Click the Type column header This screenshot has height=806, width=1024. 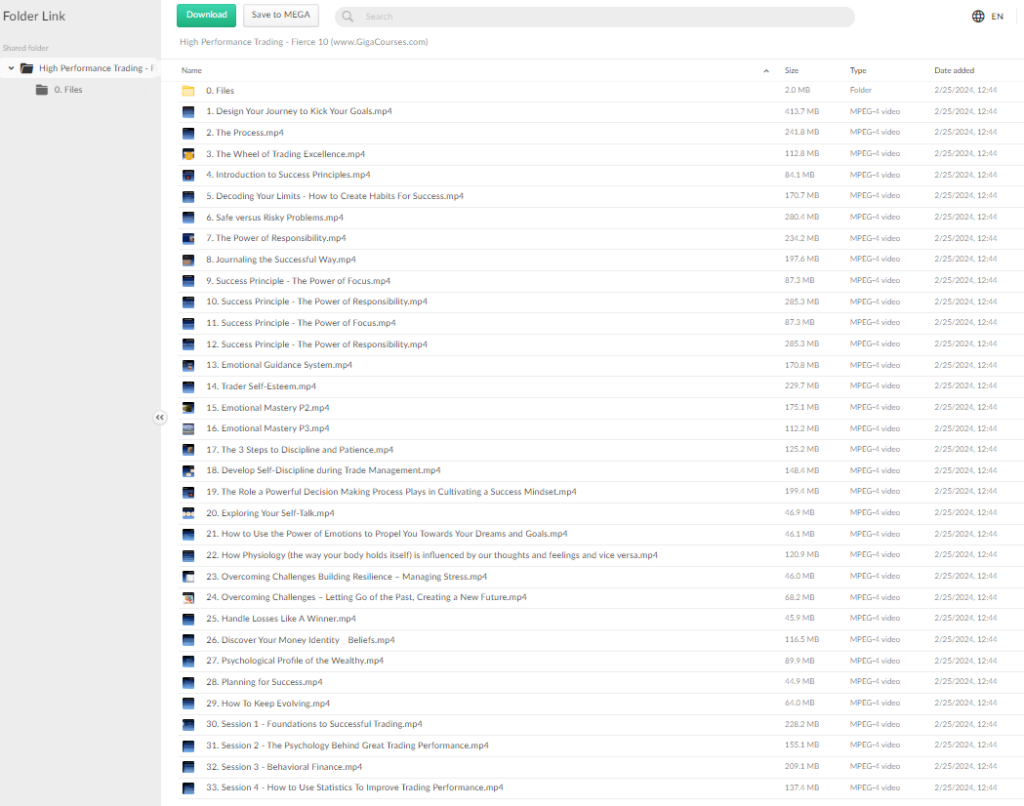[x=858, y=71]
